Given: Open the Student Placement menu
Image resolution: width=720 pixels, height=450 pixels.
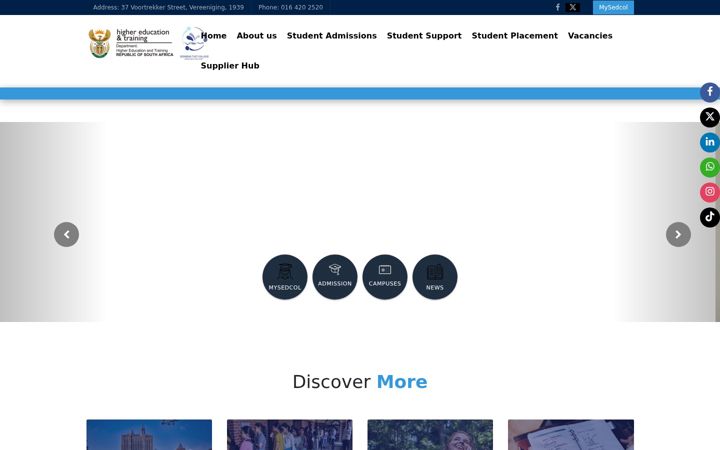Looking at the screenshot, I should tap(514, 36).
